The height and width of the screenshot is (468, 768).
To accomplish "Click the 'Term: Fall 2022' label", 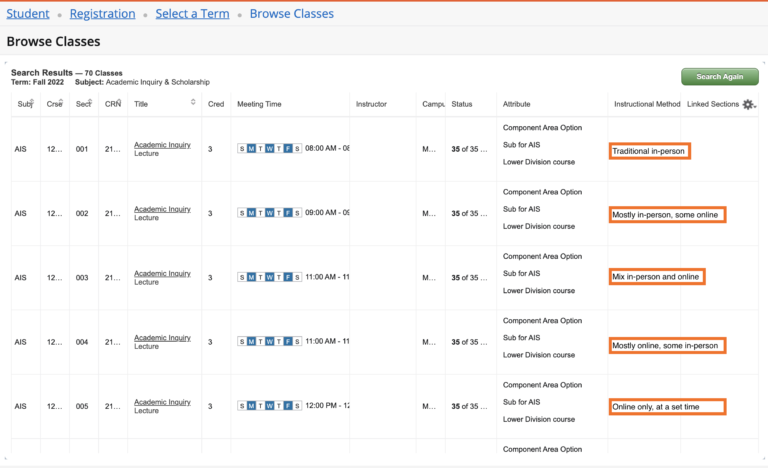I will 37,82.
